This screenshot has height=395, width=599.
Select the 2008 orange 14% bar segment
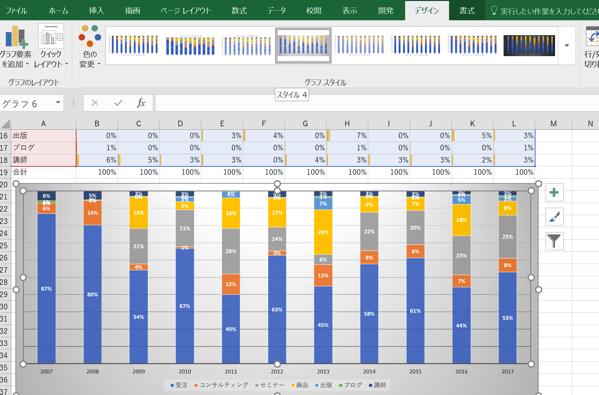pyautogui.click(x=92, y=213)
